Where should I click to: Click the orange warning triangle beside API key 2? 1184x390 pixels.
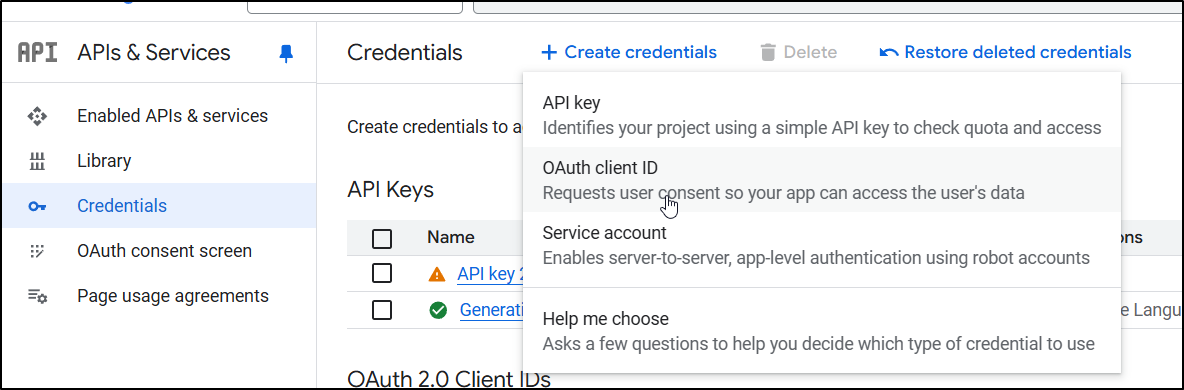436,274
